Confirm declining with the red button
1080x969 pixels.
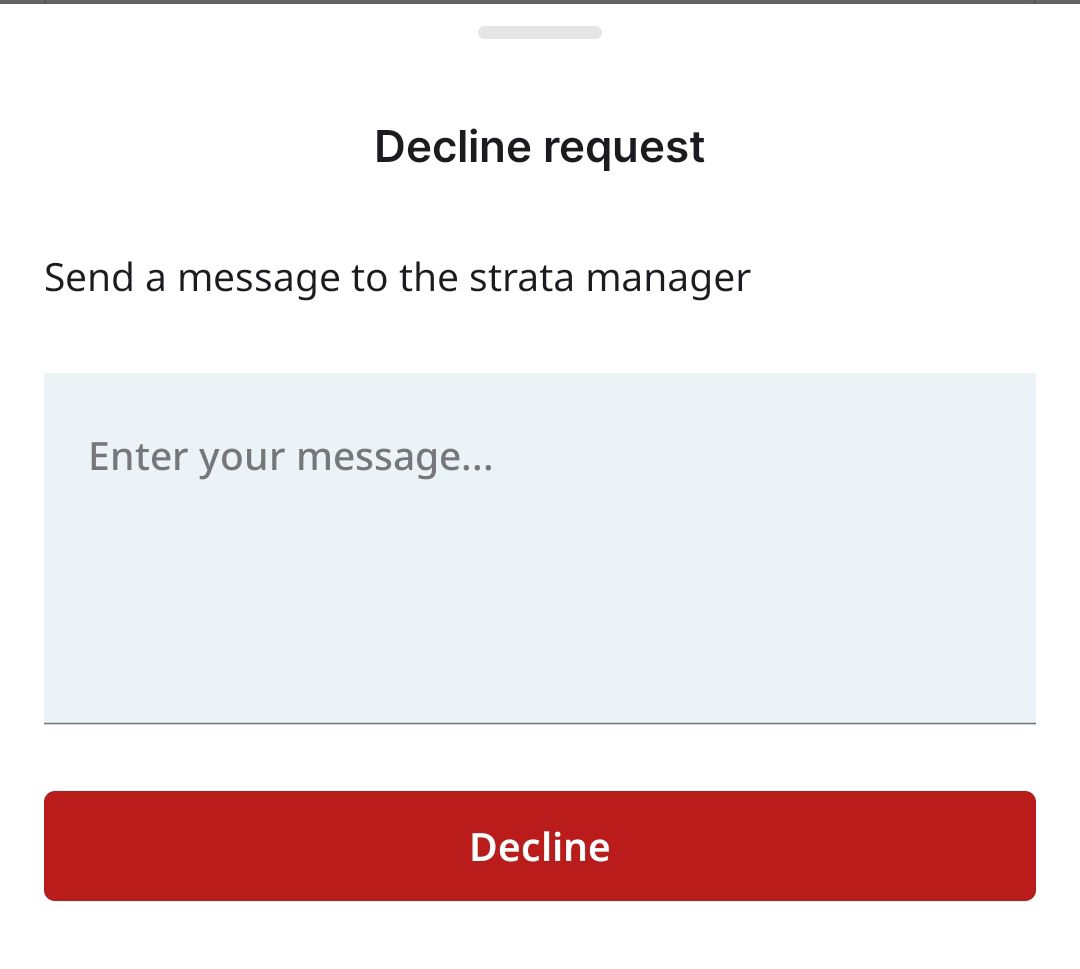point(540,846)
